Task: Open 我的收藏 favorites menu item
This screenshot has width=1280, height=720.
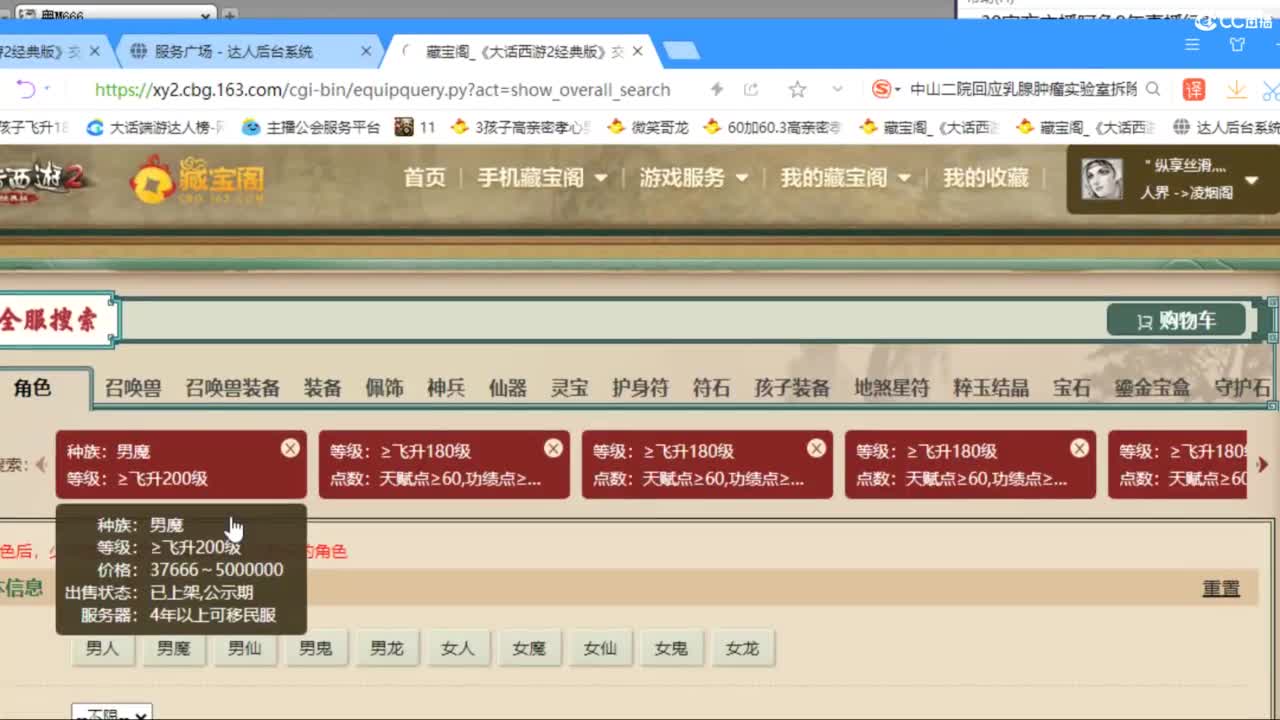Action: pos(985,177)
